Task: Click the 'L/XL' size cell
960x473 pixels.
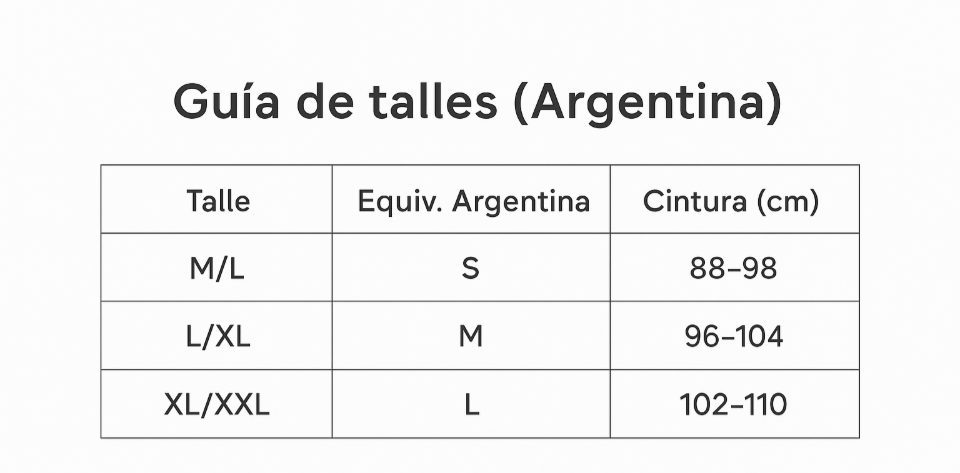Action: coord(218,336)
